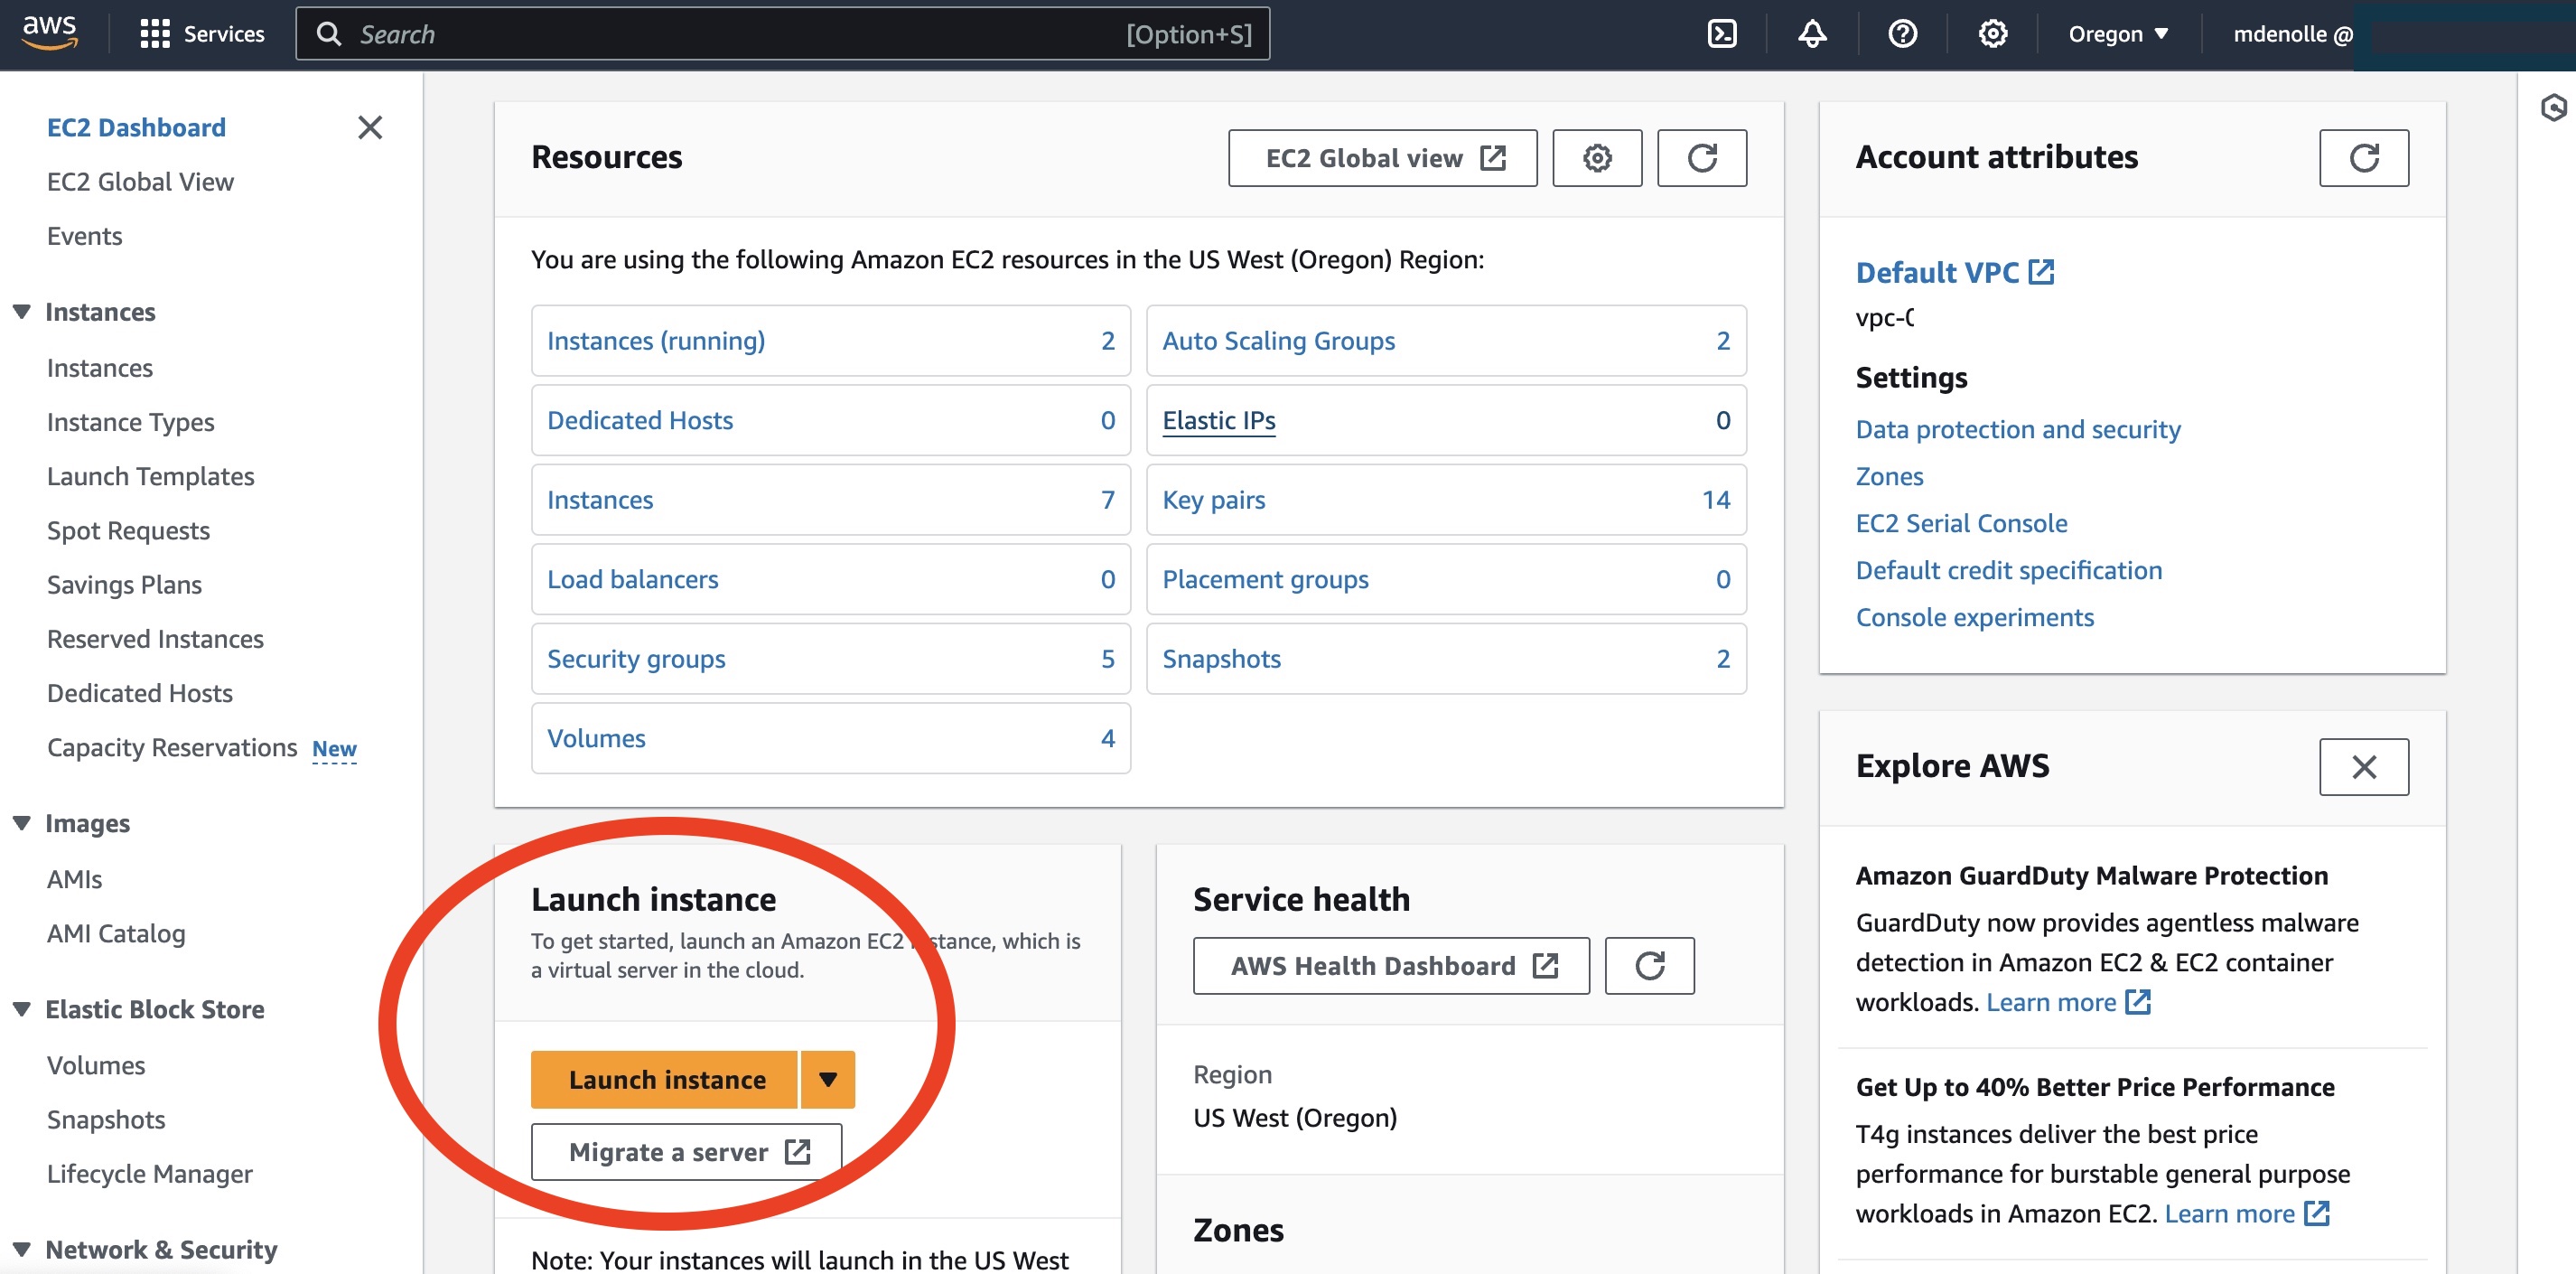Select Security groups from sidebar menu
The image size is (2576, 1274).
coord(632,656)
